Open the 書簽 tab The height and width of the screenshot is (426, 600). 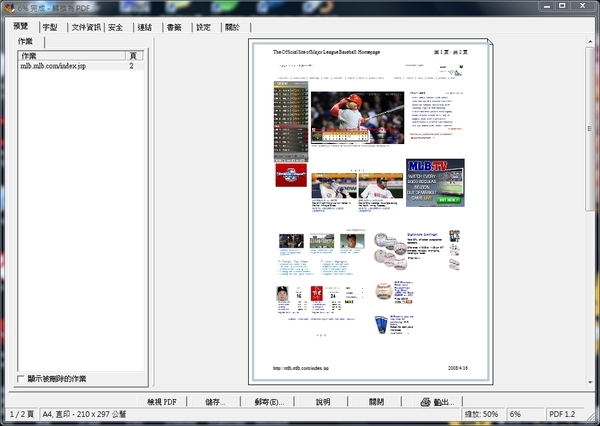pos(175,27)
